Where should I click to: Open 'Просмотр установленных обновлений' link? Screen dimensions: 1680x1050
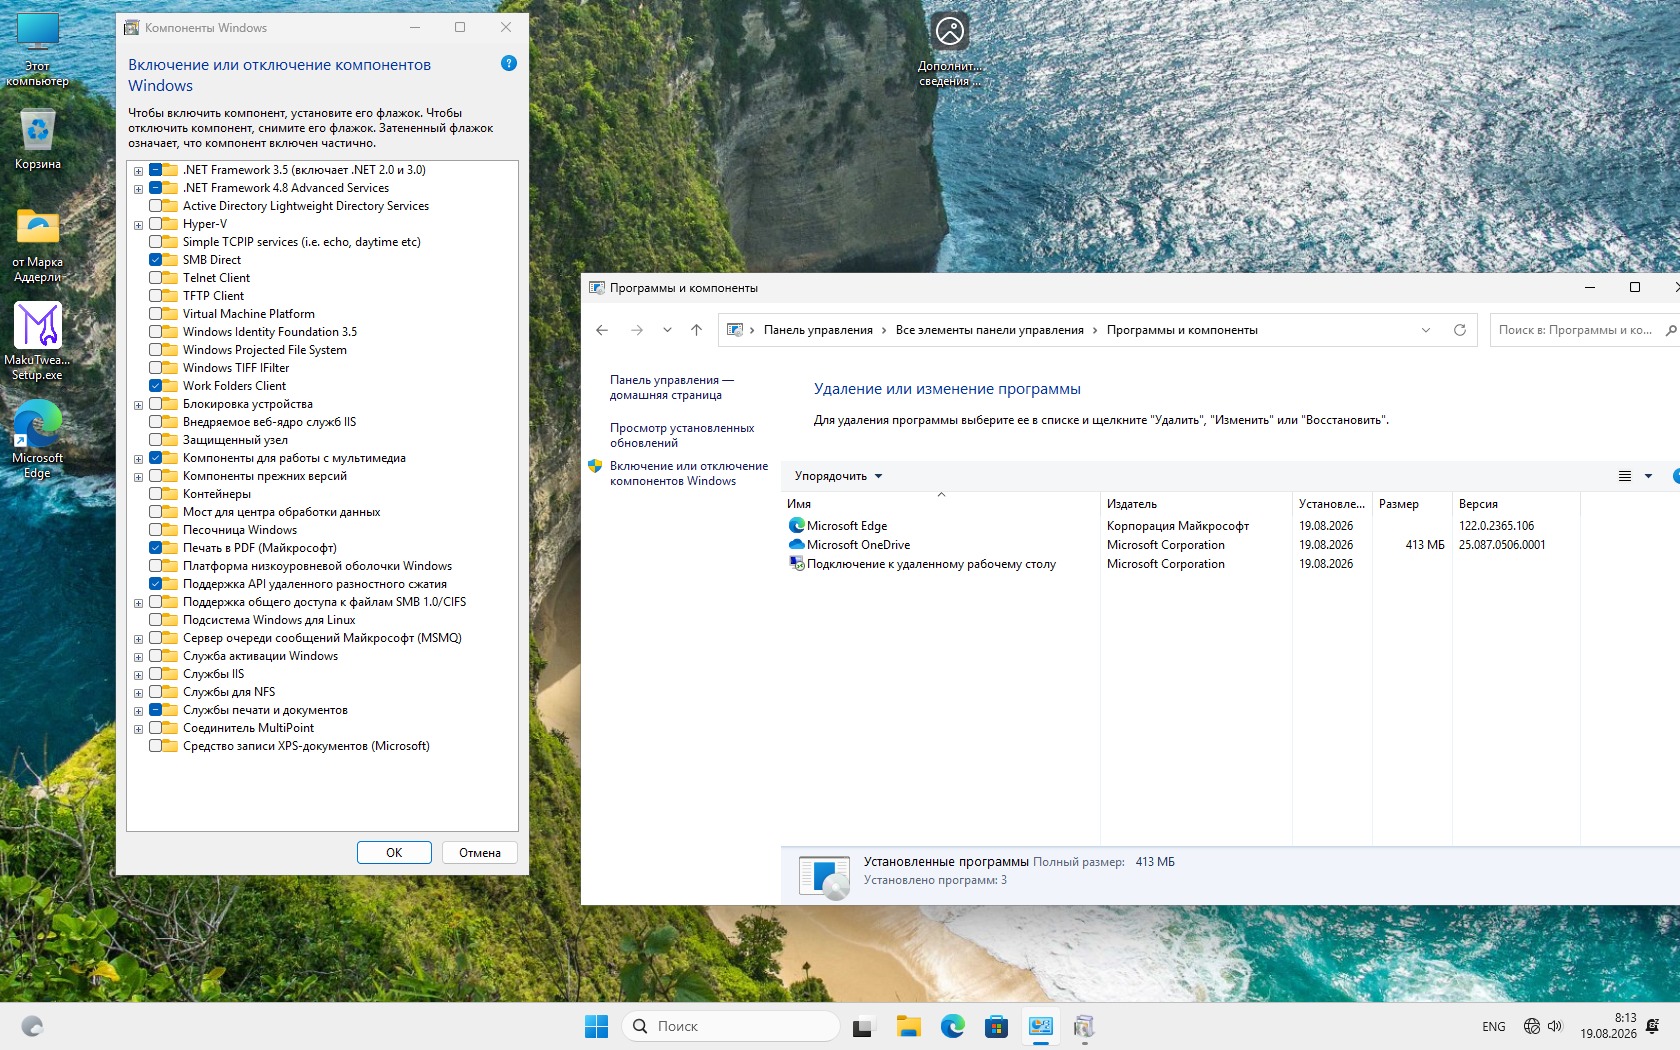coord(682,435)
